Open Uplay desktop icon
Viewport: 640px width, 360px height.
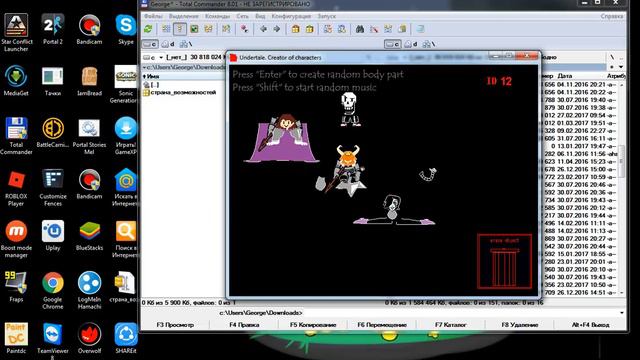point(53,236)
